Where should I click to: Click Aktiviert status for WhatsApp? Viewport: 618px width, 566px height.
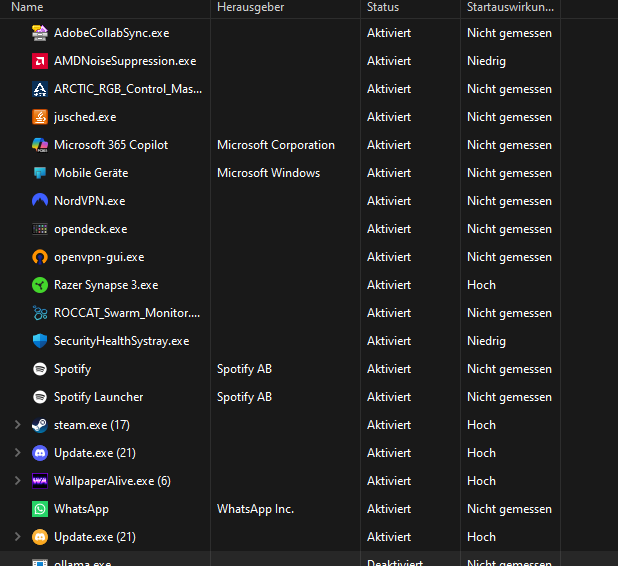(x=389, y=509)
